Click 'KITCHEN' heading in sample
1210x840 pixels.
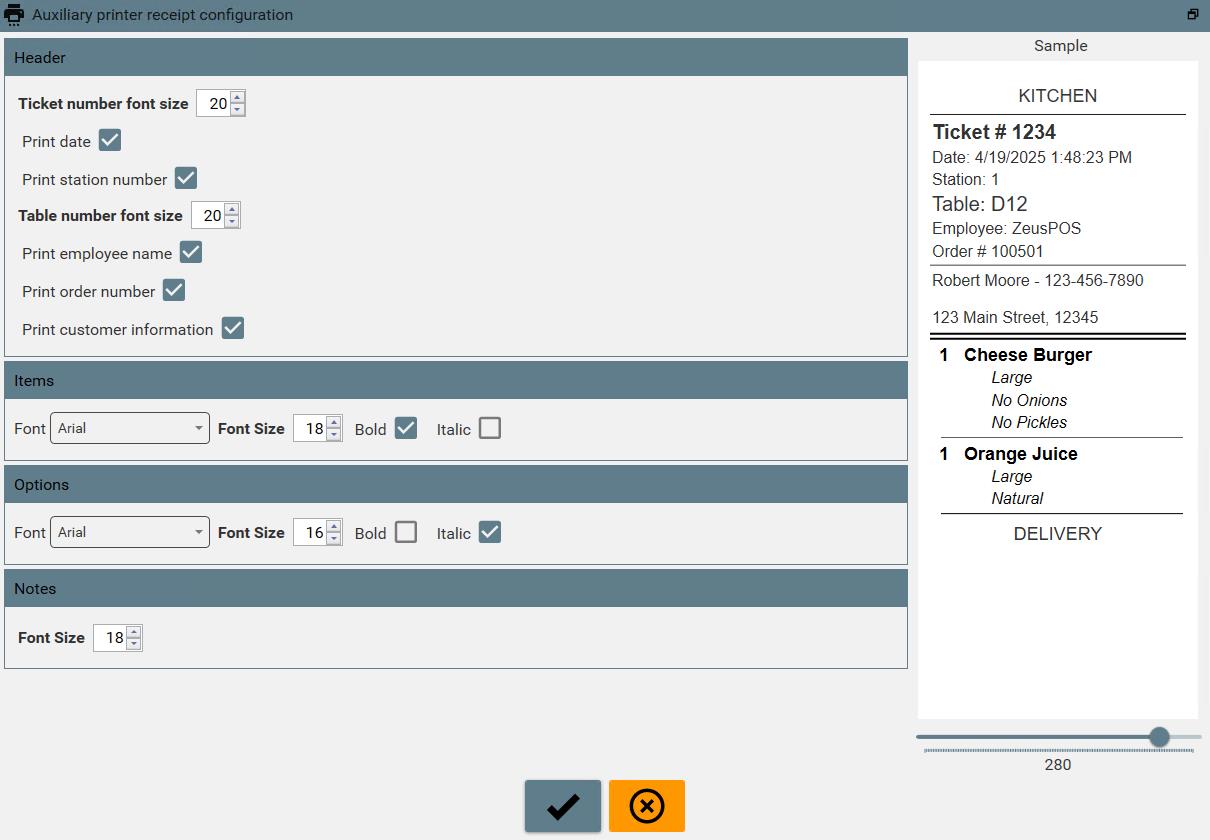pyautogui.click(x=1058, y=96)
